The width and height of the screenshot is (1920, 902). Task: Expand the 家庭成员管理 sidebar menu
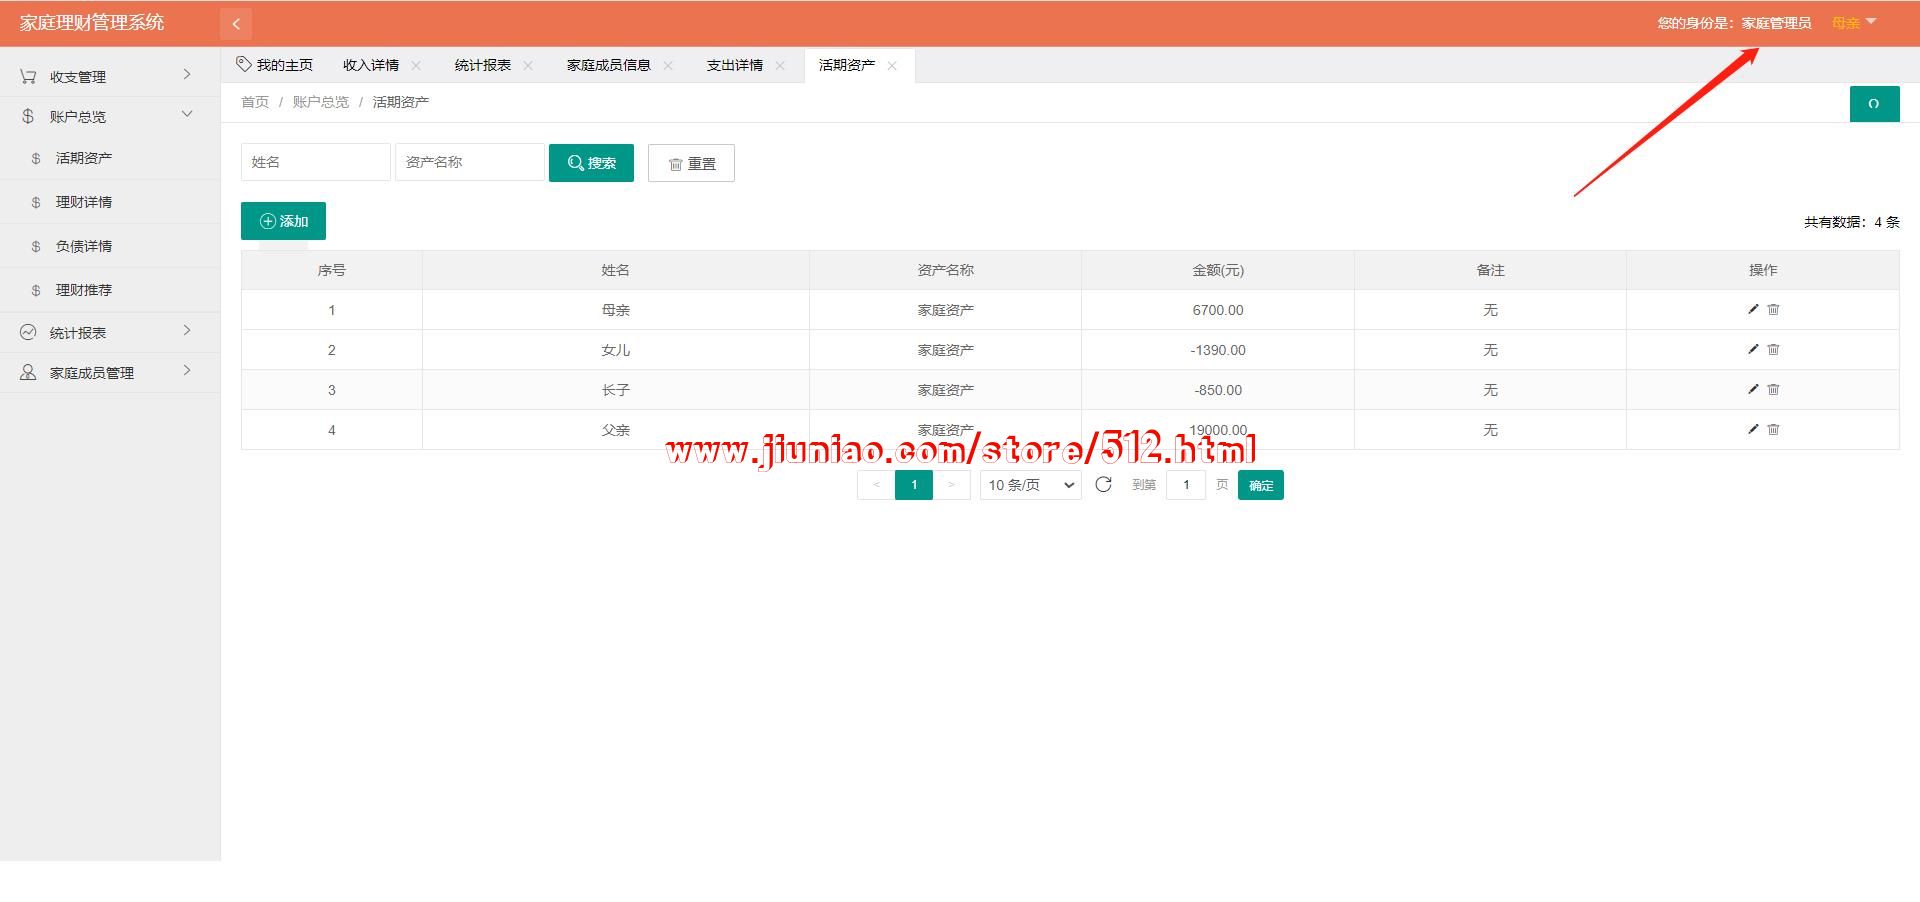pos(105,372)
